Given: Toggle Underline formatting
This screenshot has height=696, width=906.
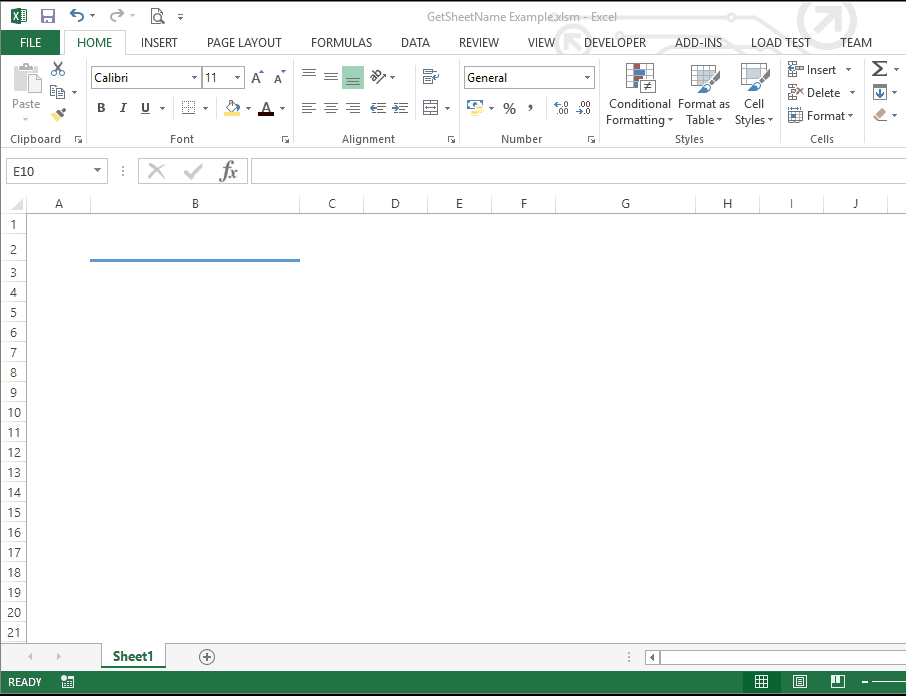Looking at the screenshot, I should coord(143,107).
